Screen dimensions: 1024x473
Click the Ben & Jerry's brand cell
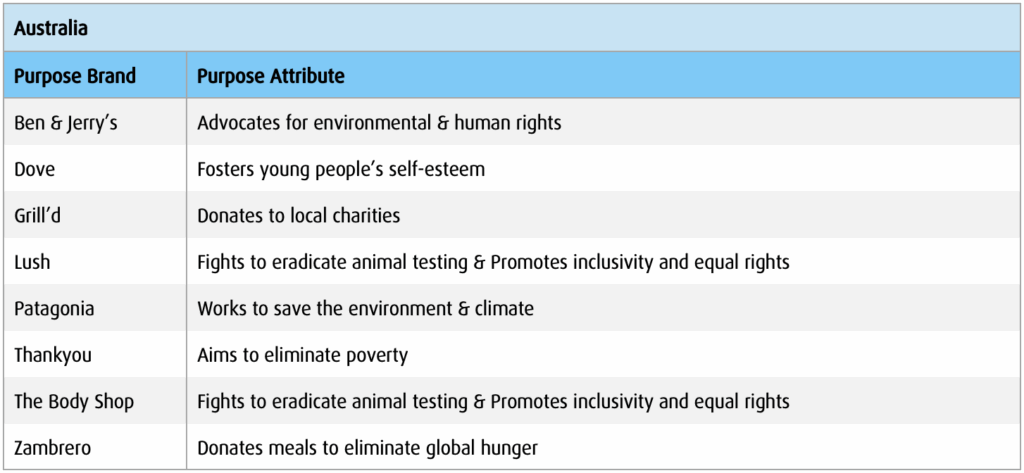(x=65, y=123)
